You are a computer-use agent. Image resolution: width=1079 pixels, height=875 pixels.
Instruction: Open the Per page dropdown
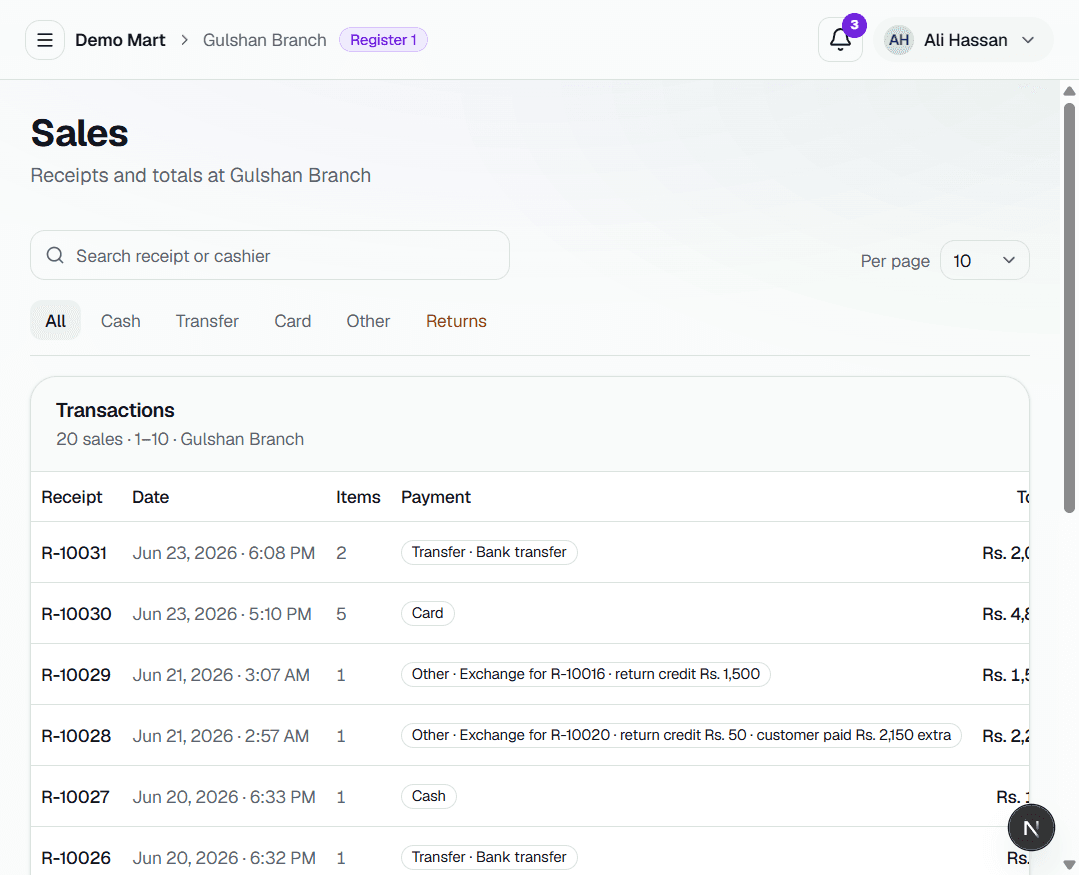pyautogui.click(x=984, y=260)
